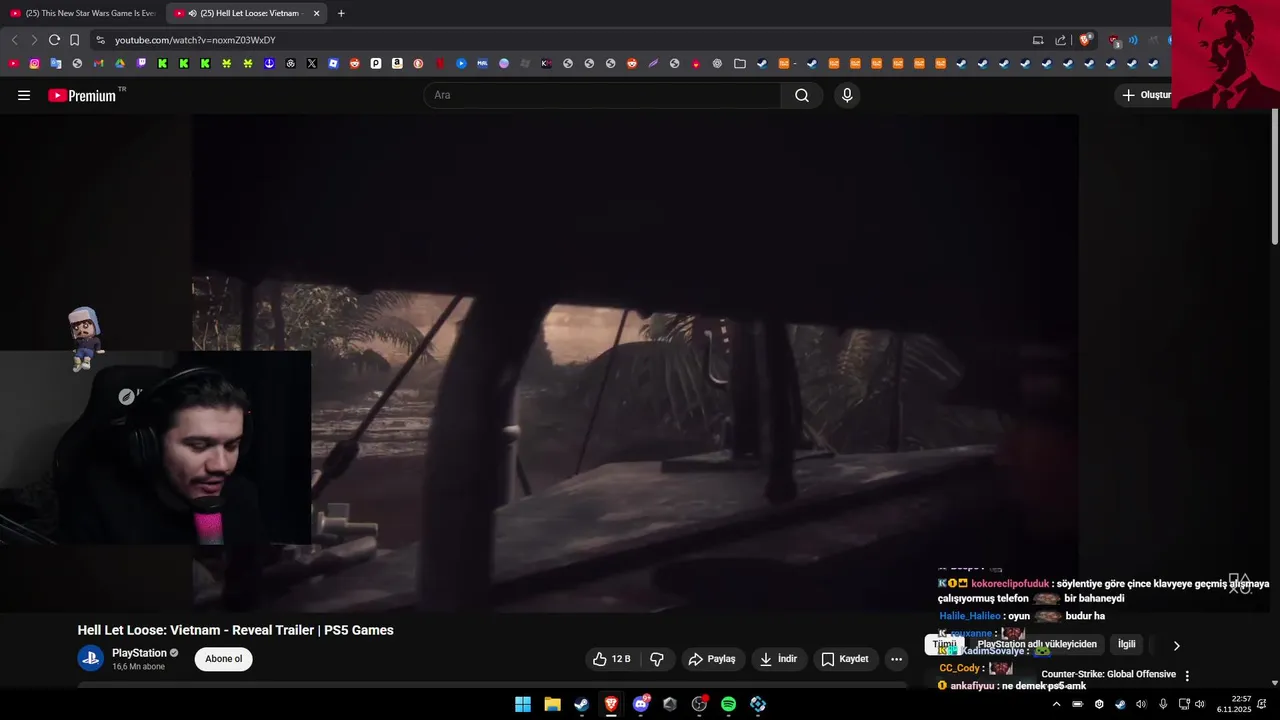Share this page from address bar
Screen dimensions: 1280x720
1061,40
